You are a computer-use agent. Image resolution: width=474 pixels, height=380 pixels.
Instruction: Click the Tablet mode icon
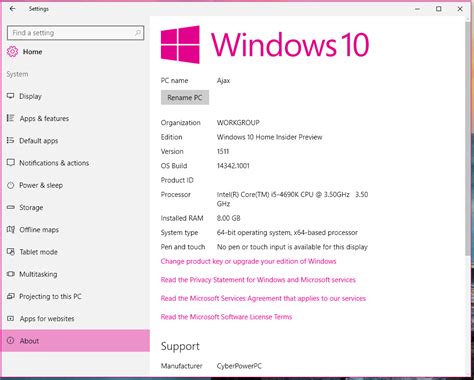coord(11,252)
